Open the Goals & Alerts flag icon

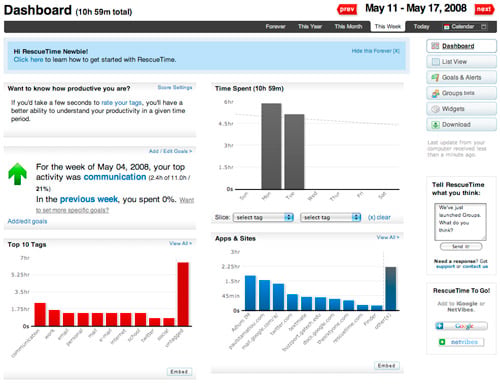point(435,77)
